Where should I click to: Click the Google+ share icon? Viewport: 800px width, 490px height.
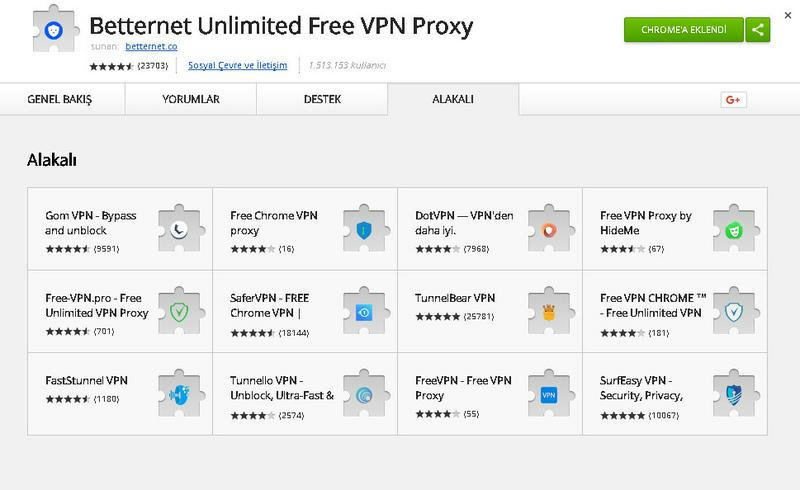[x=733, y=100]
